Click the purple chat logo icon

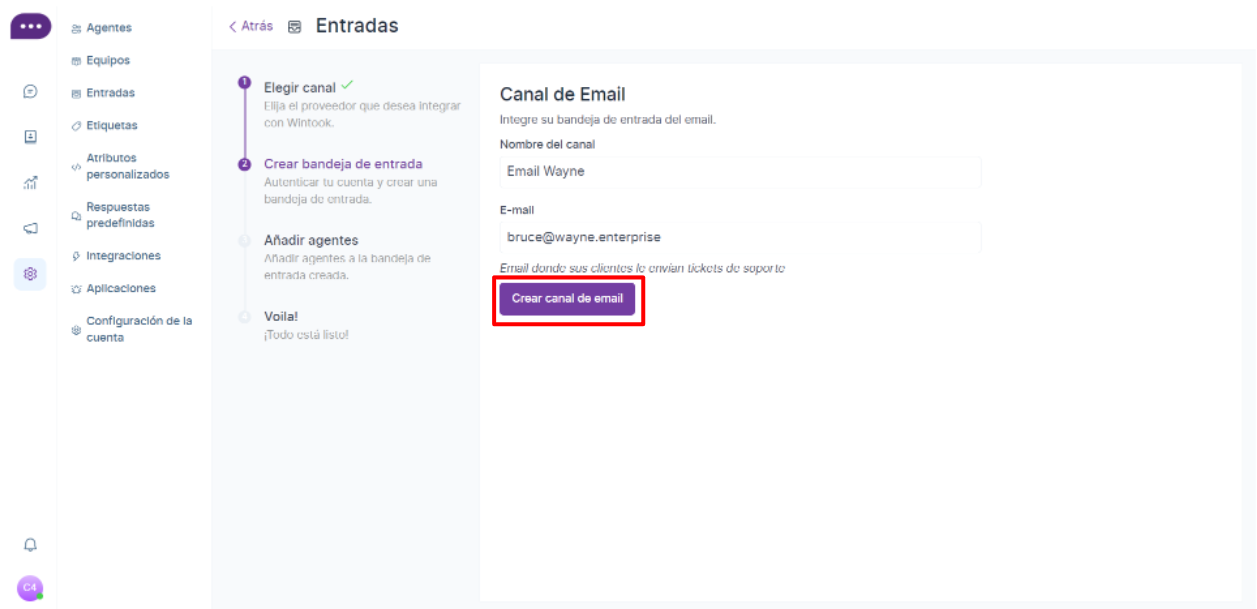pyautogui.click(x=30, y=27)
